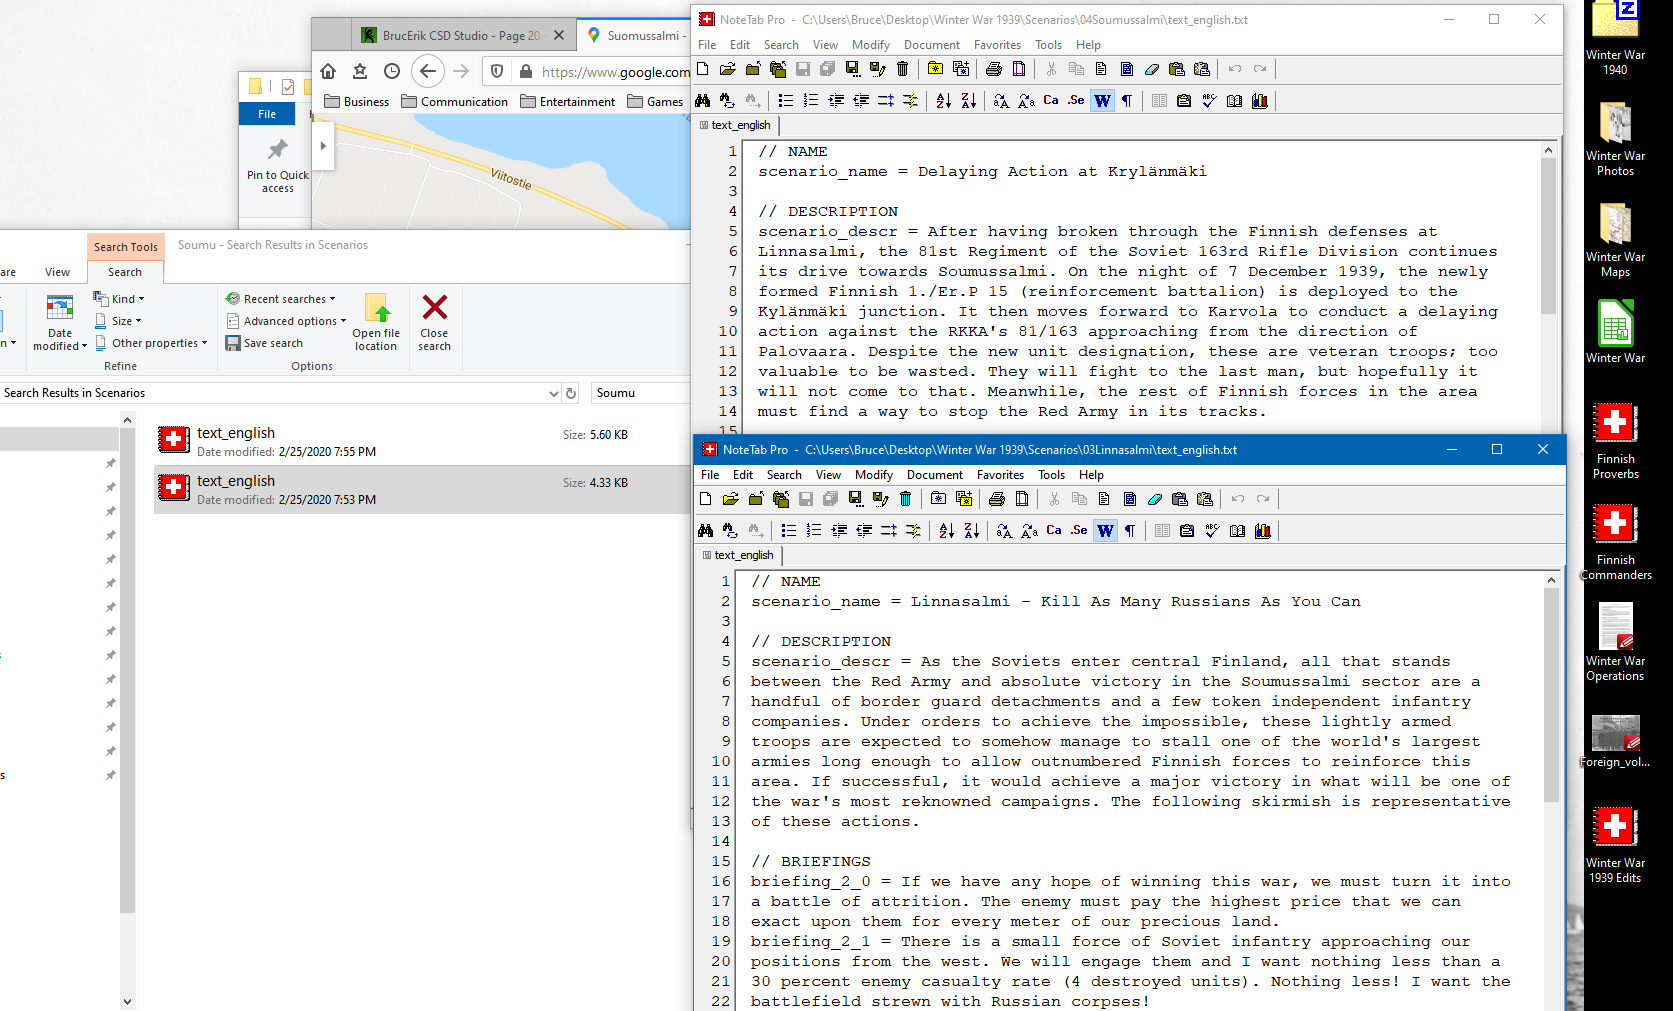Viewport: 1673px width, 1011px height.
Task: Toggle word wrap W in Soumussalmi NoteTab window
Action: click(1102, 101)
